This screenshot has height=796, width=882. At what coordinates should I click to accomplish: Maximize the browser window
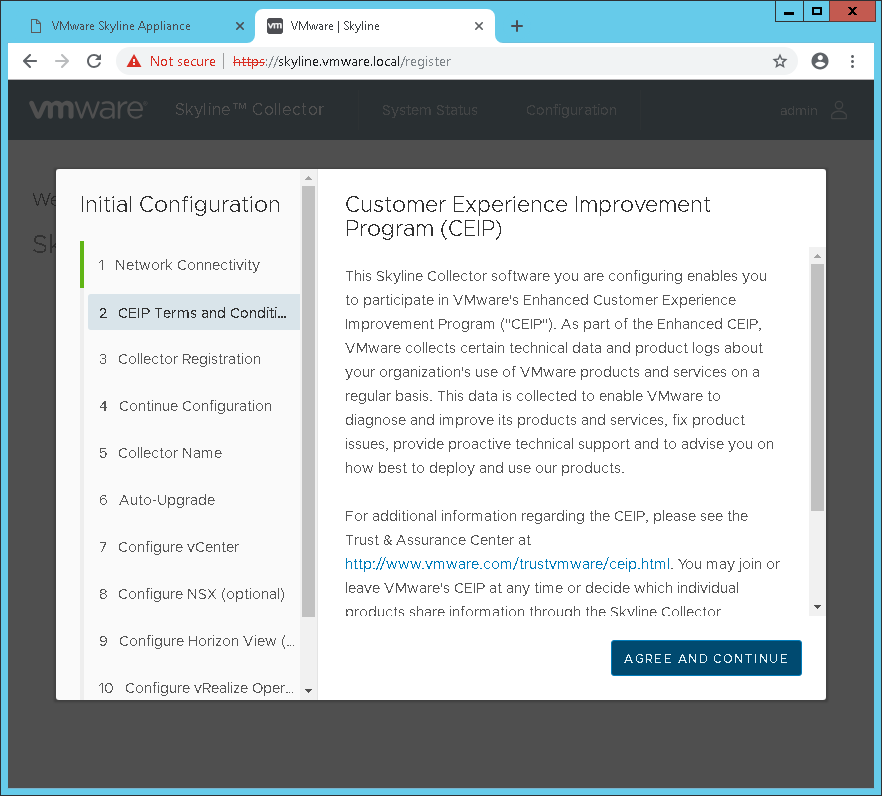tap(817, 11)
